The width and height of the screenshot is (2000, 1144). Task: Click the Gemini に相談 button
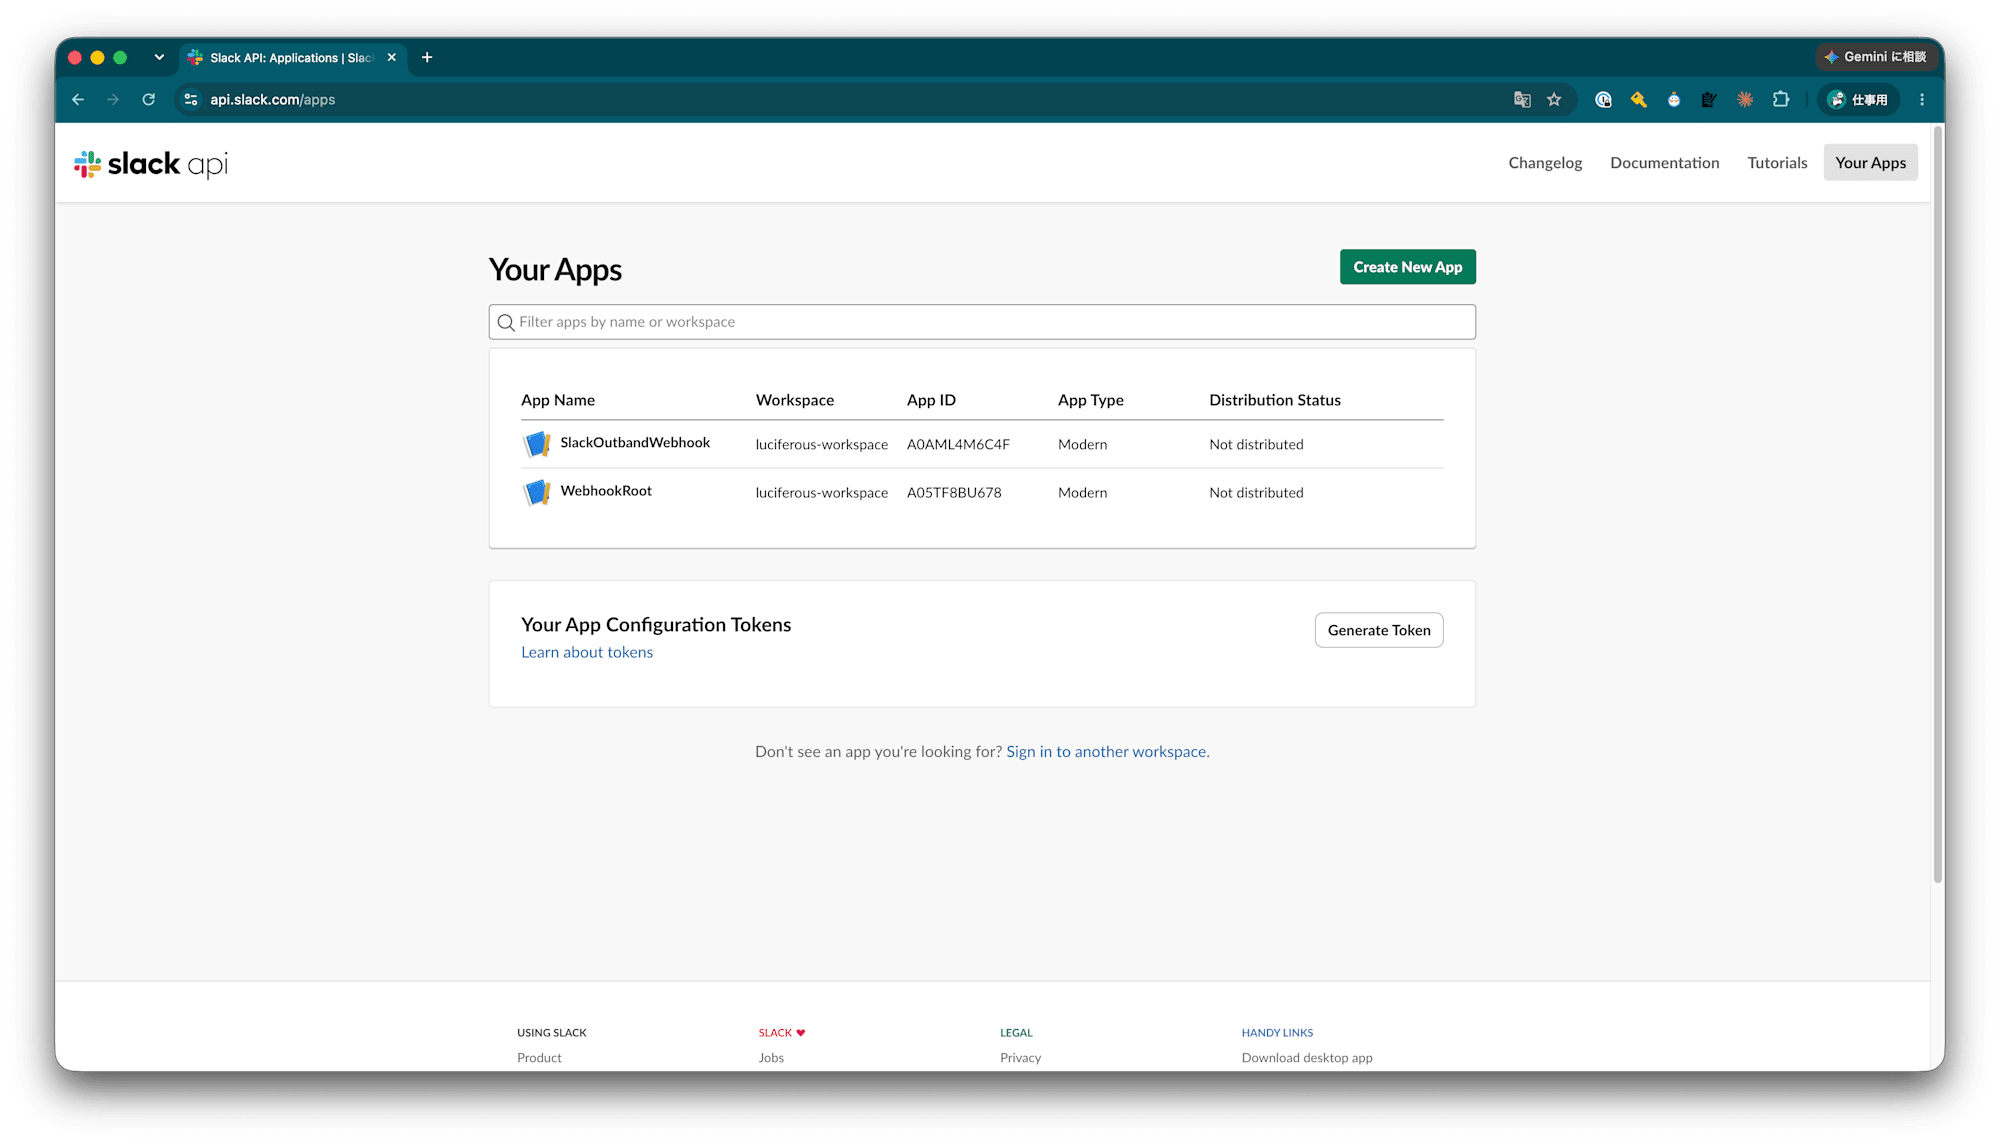coord(1875,57)
